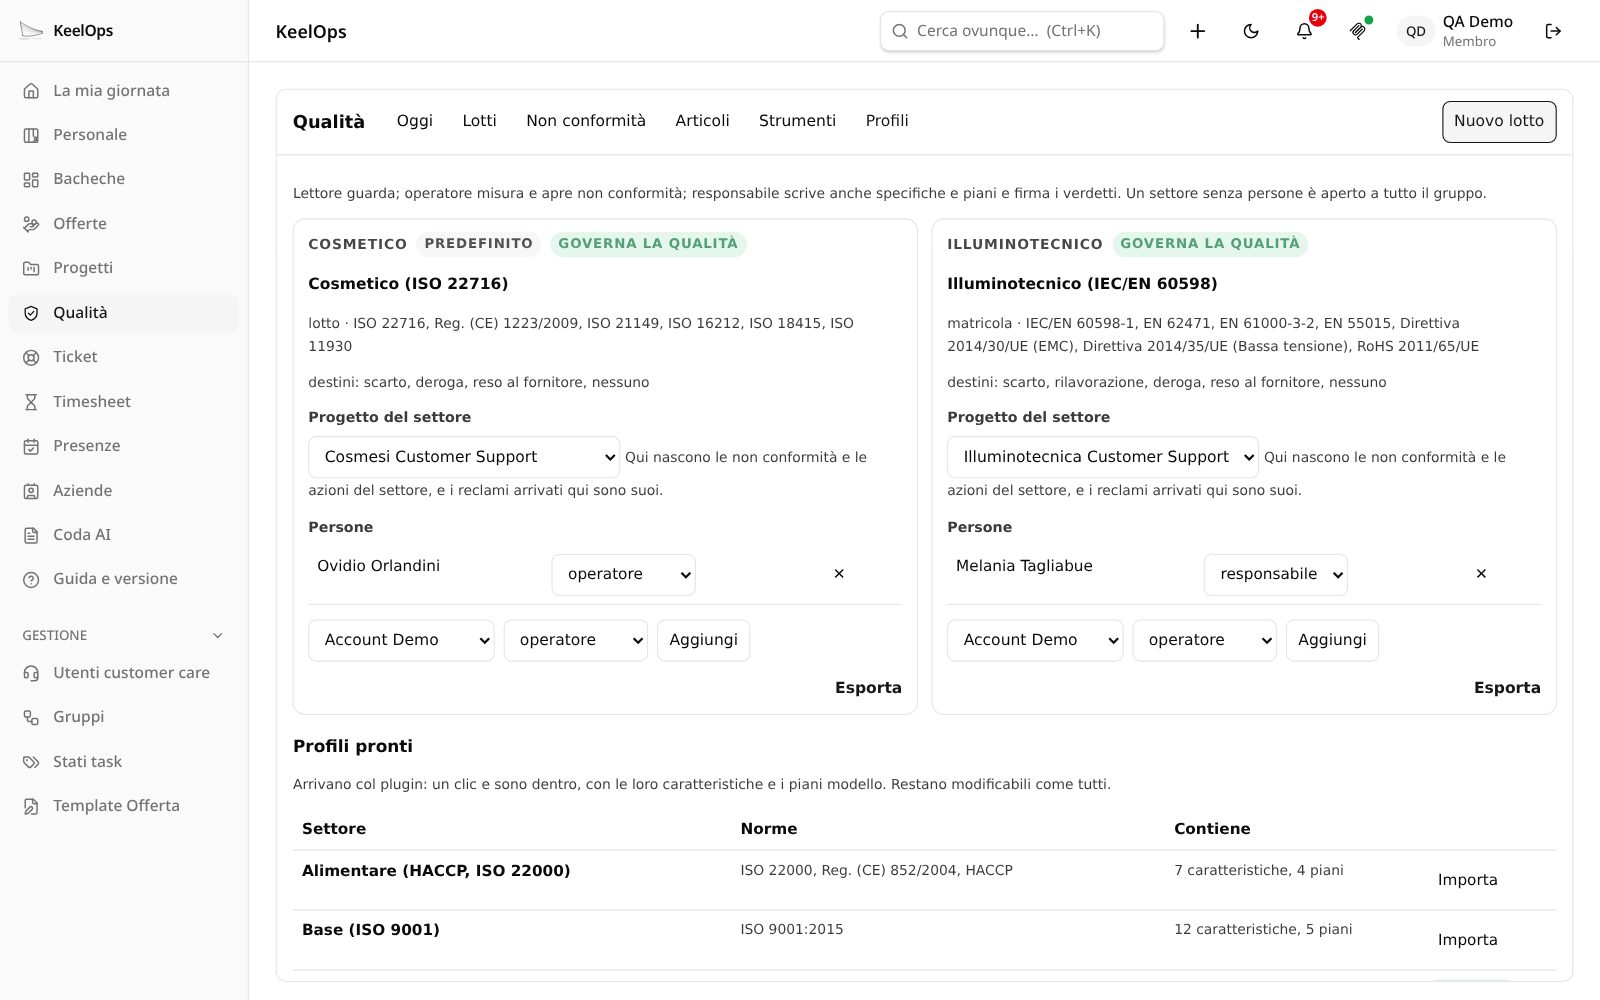Viewport: 1600px width, 1000px height.
Task: Click the plus create icon in header
Action: 1197,31
